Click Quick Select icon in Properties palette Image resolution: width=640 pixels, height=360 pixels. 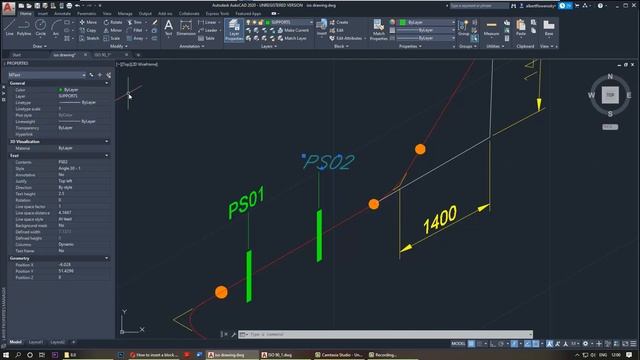pyautogui.click(x=108, y=75)
